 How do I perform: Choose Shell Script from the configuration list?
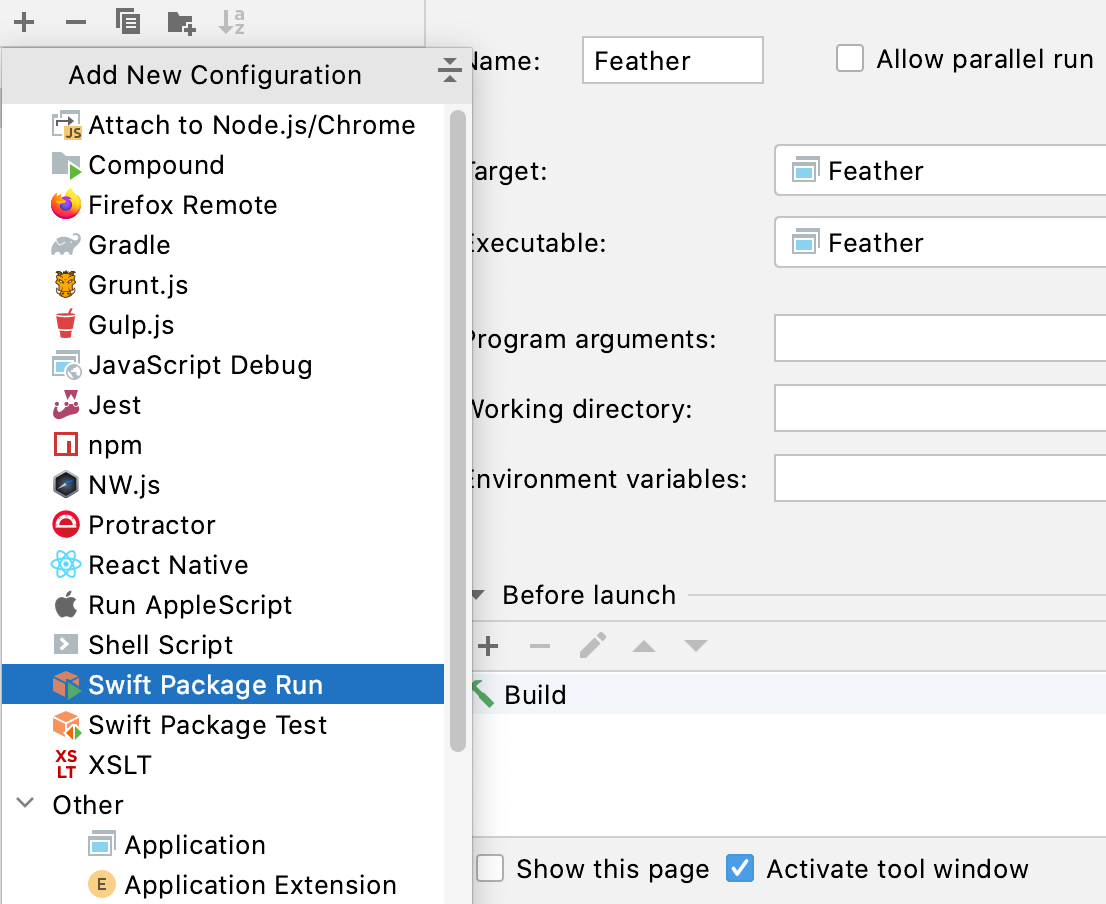pos(160,645)
